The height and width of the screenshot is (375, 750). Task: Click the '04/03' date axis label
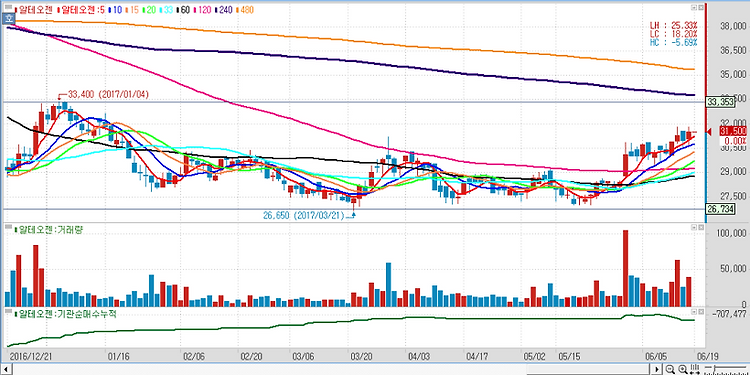click(419, 356)
